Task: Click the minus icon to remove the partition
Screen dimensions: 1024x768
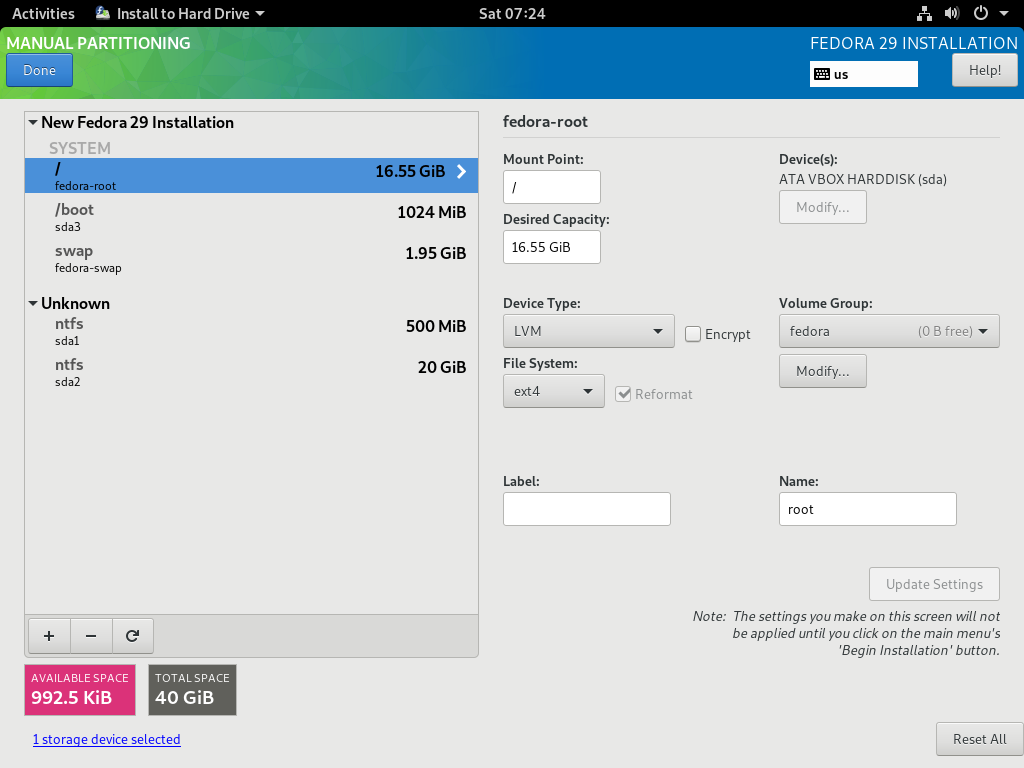Action: coord(91,635)
